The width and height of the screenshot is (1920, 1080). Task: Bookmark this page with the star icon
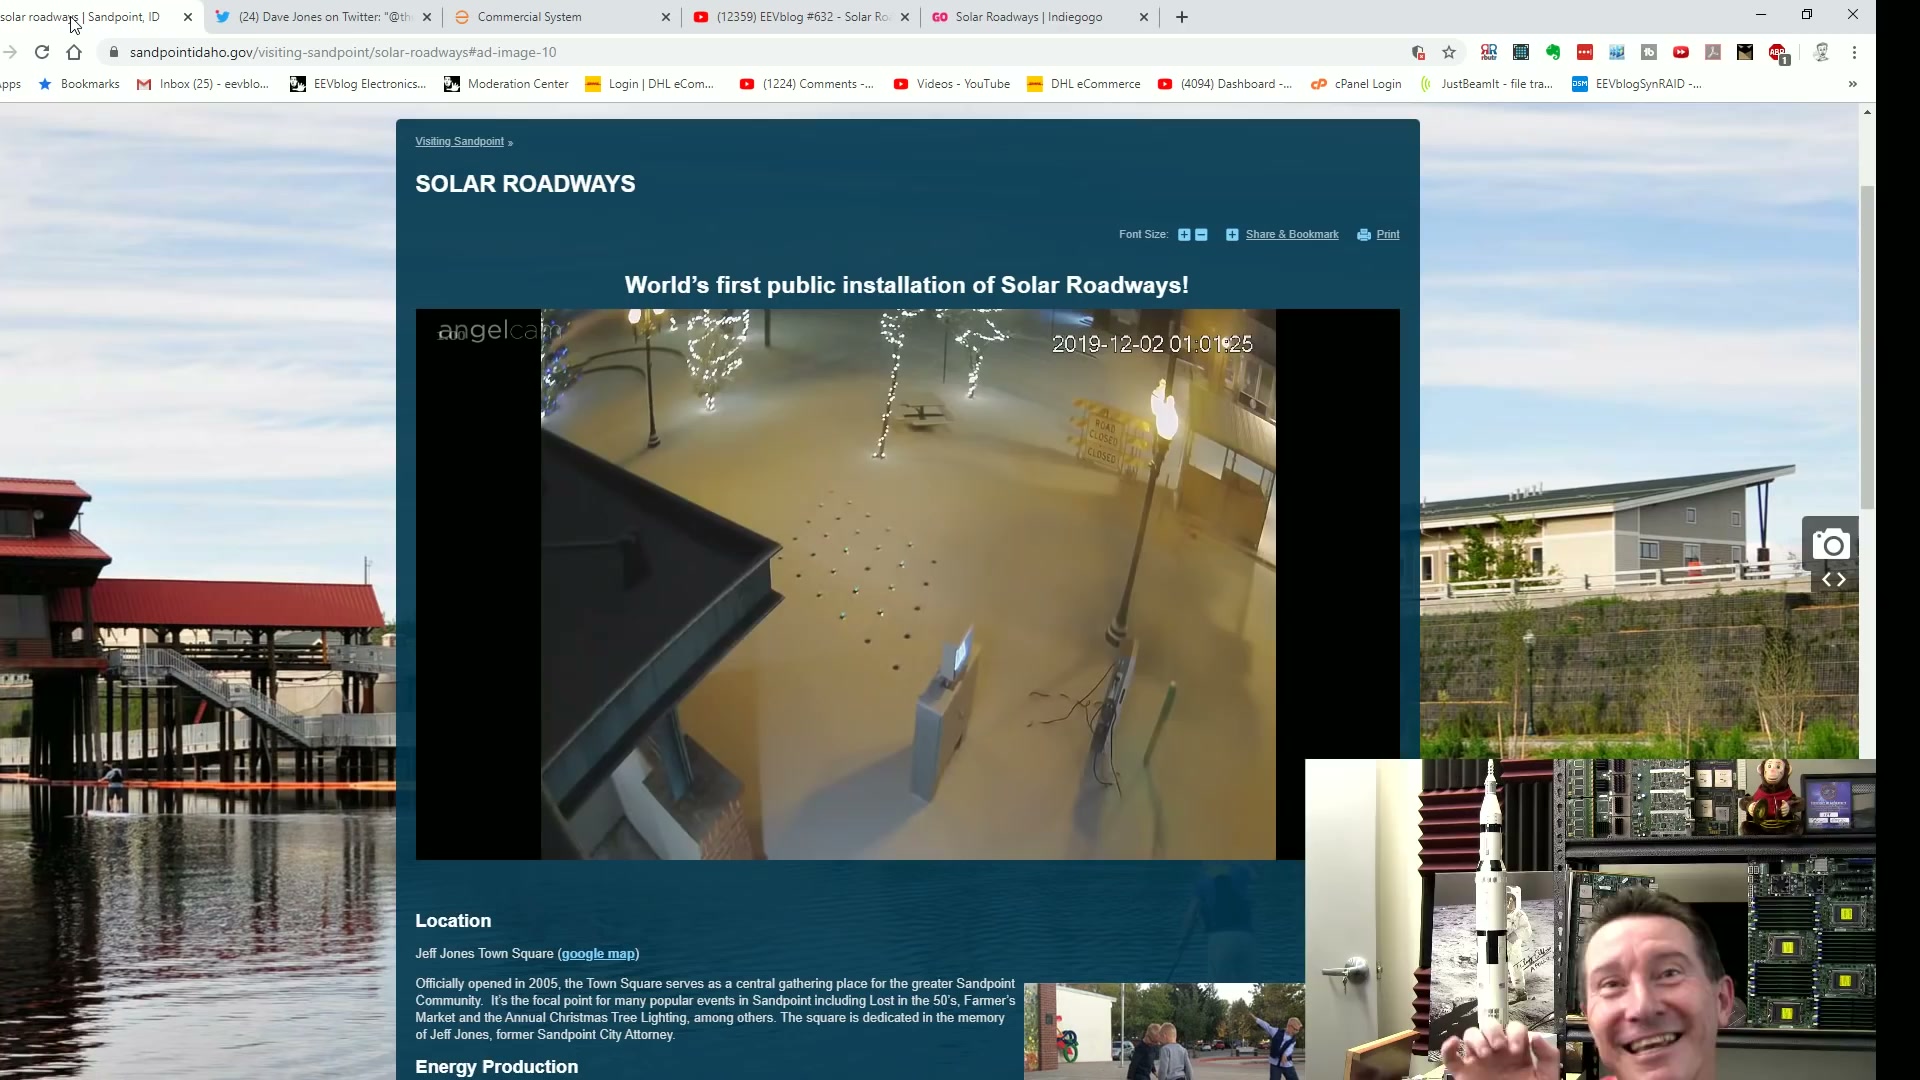(x=1449, y=52)
